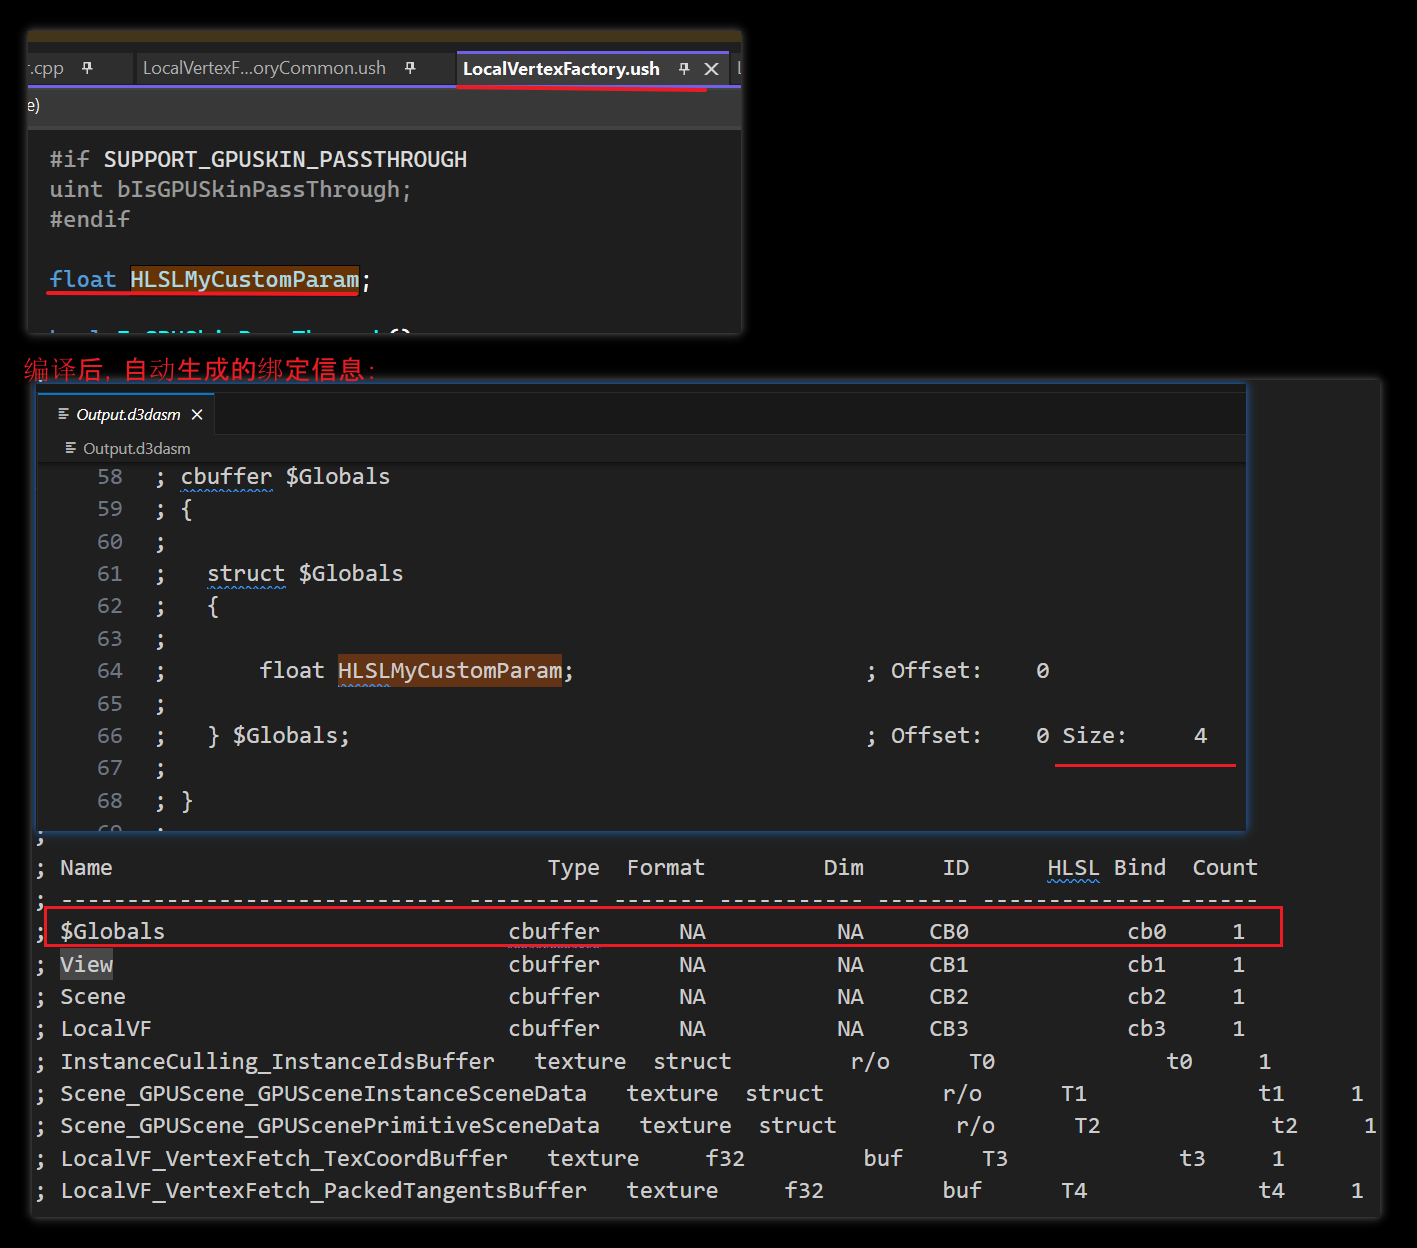This screenshot has width=1417, height=1248.
Task: Click the highlighted HLSLMyCustomParam on line 64
Action: coord(449,671)
